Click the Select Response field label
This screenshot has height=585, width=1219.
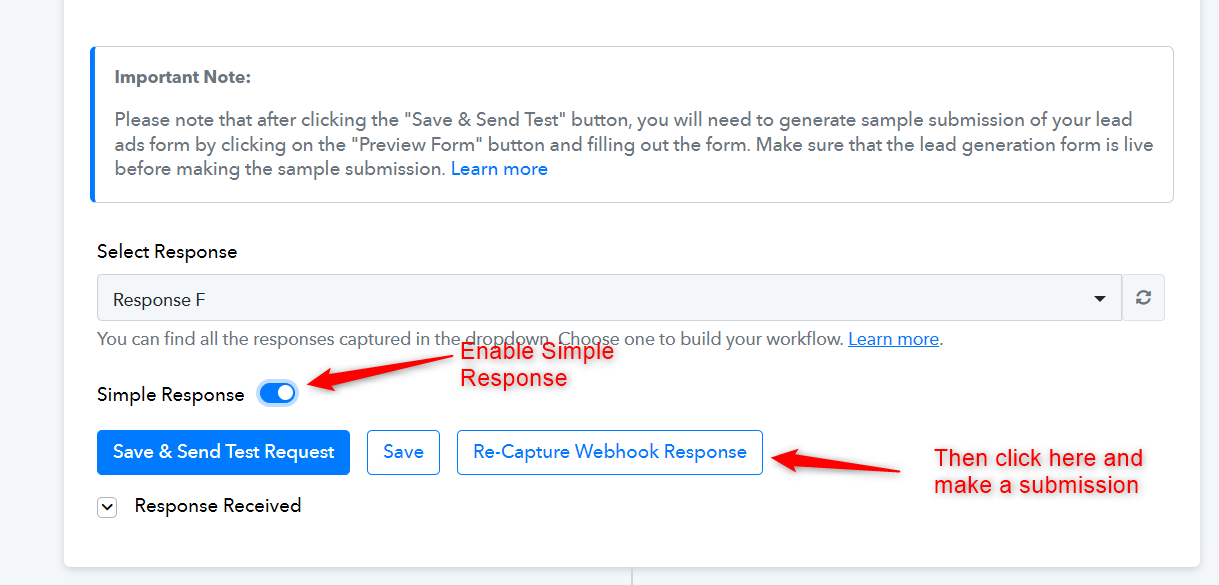coord(167,252)
